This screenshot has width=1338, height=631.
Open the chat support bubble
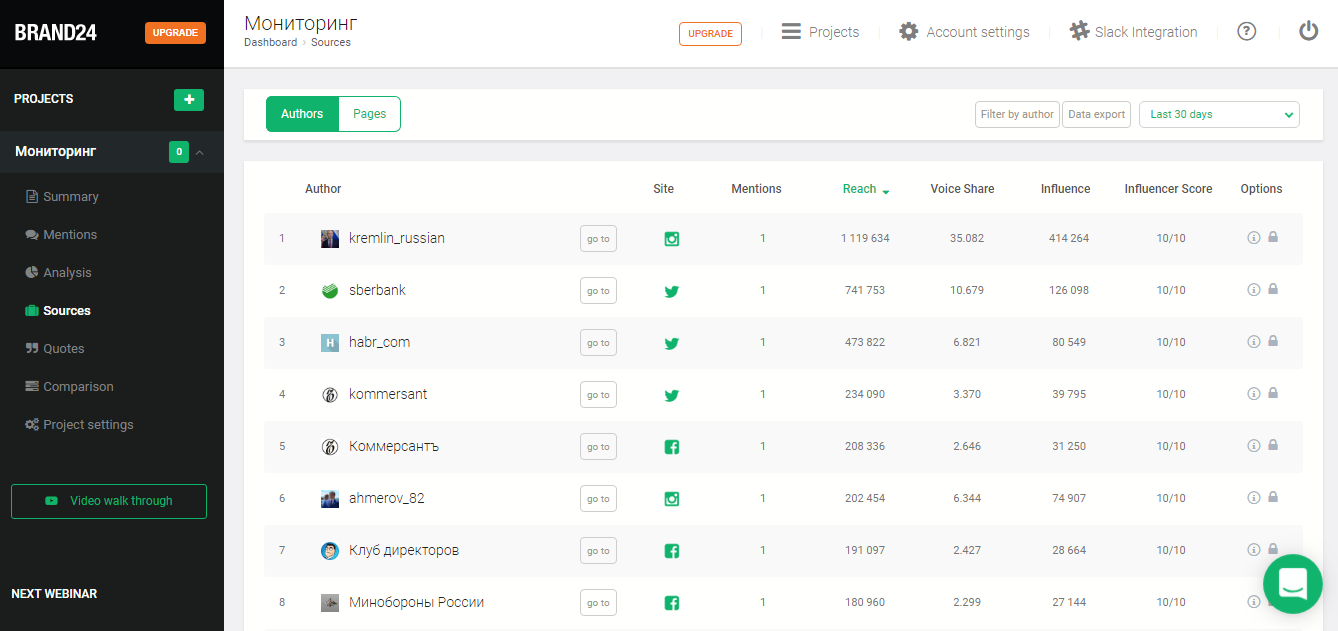coord(1292,583)
